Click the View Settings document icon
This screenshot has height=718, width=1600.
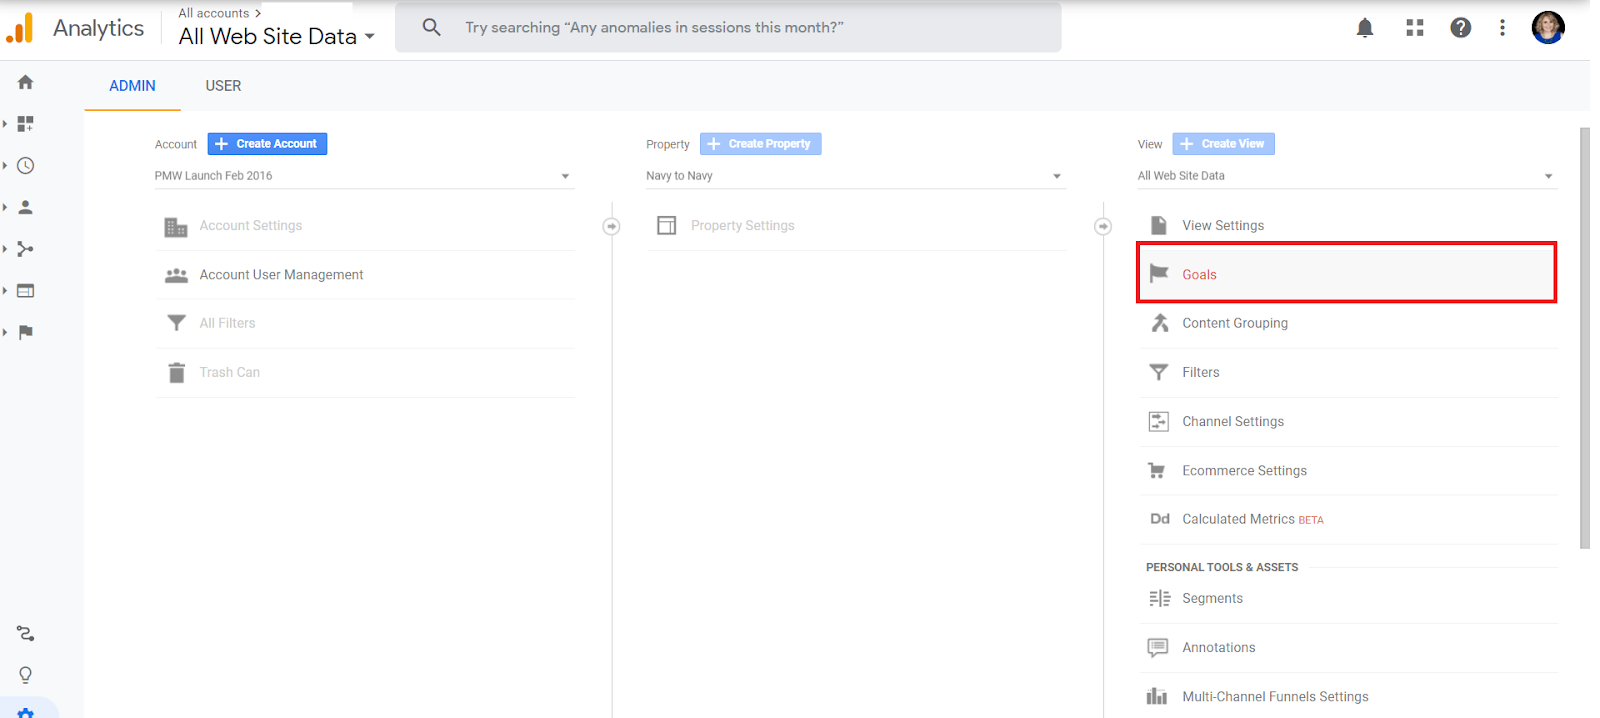1159,225
